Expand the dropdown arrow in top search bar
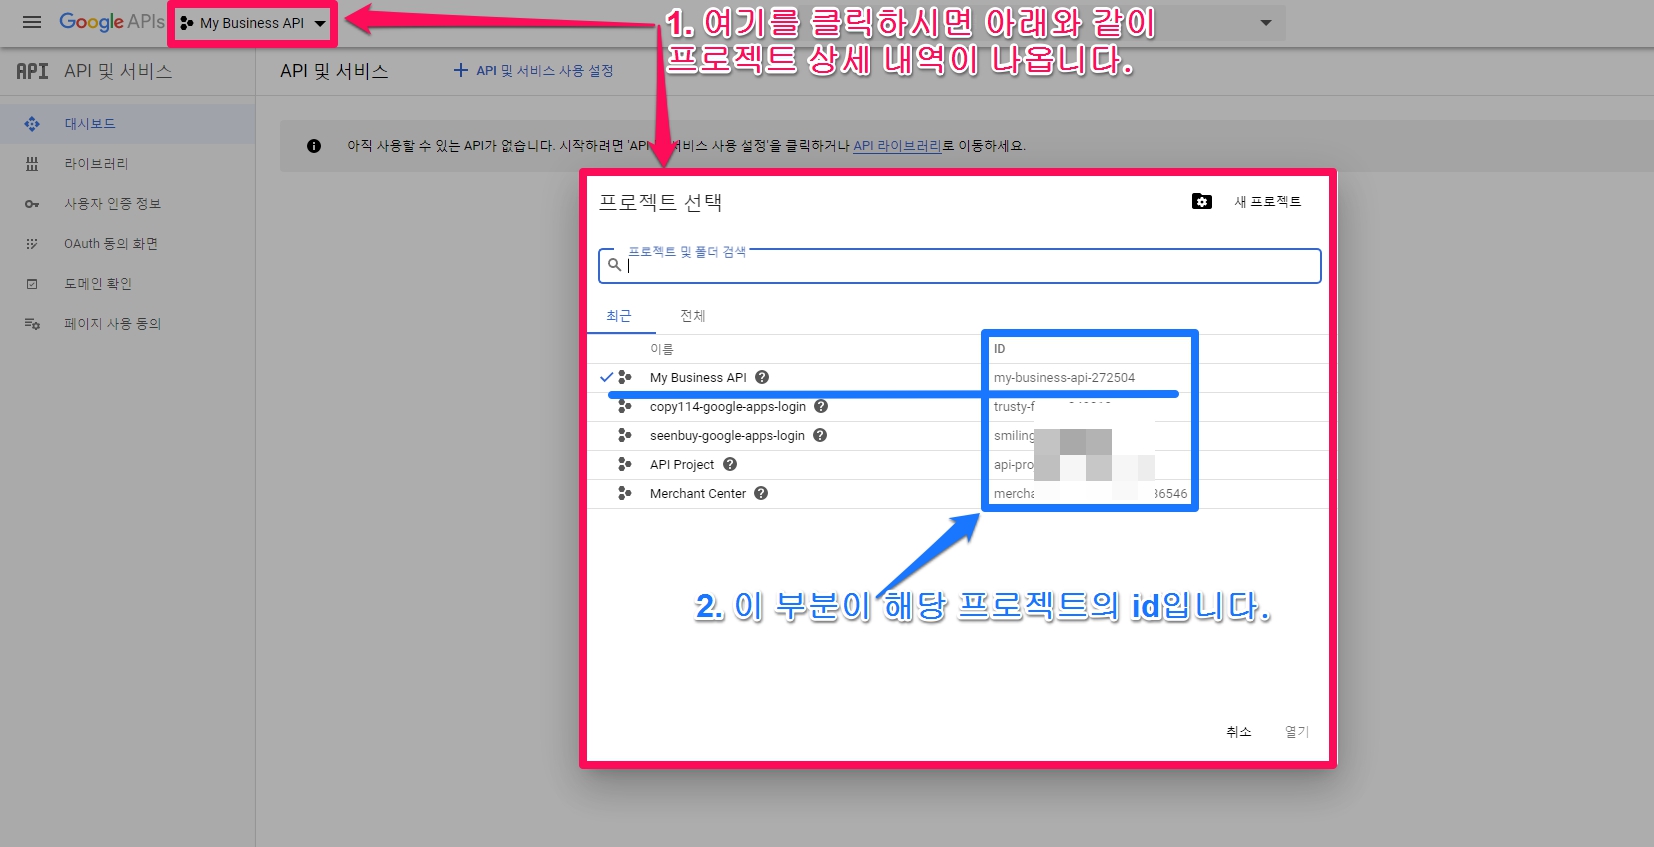Screen dimensions: 1654x847 pos(1266,23)
